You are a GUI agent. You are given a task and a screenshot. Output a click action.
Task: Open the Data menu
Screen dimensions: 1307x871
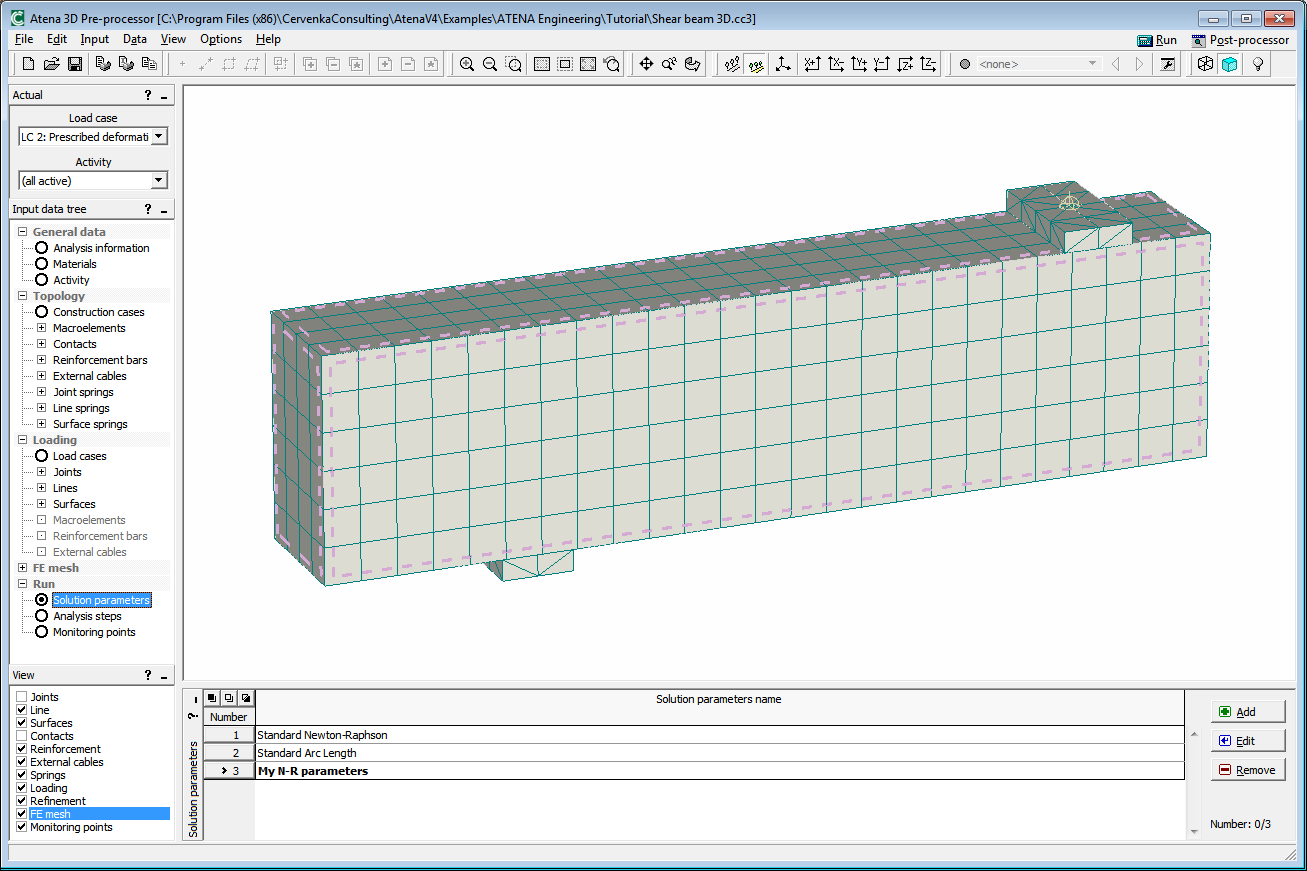[x=134, y=39]
